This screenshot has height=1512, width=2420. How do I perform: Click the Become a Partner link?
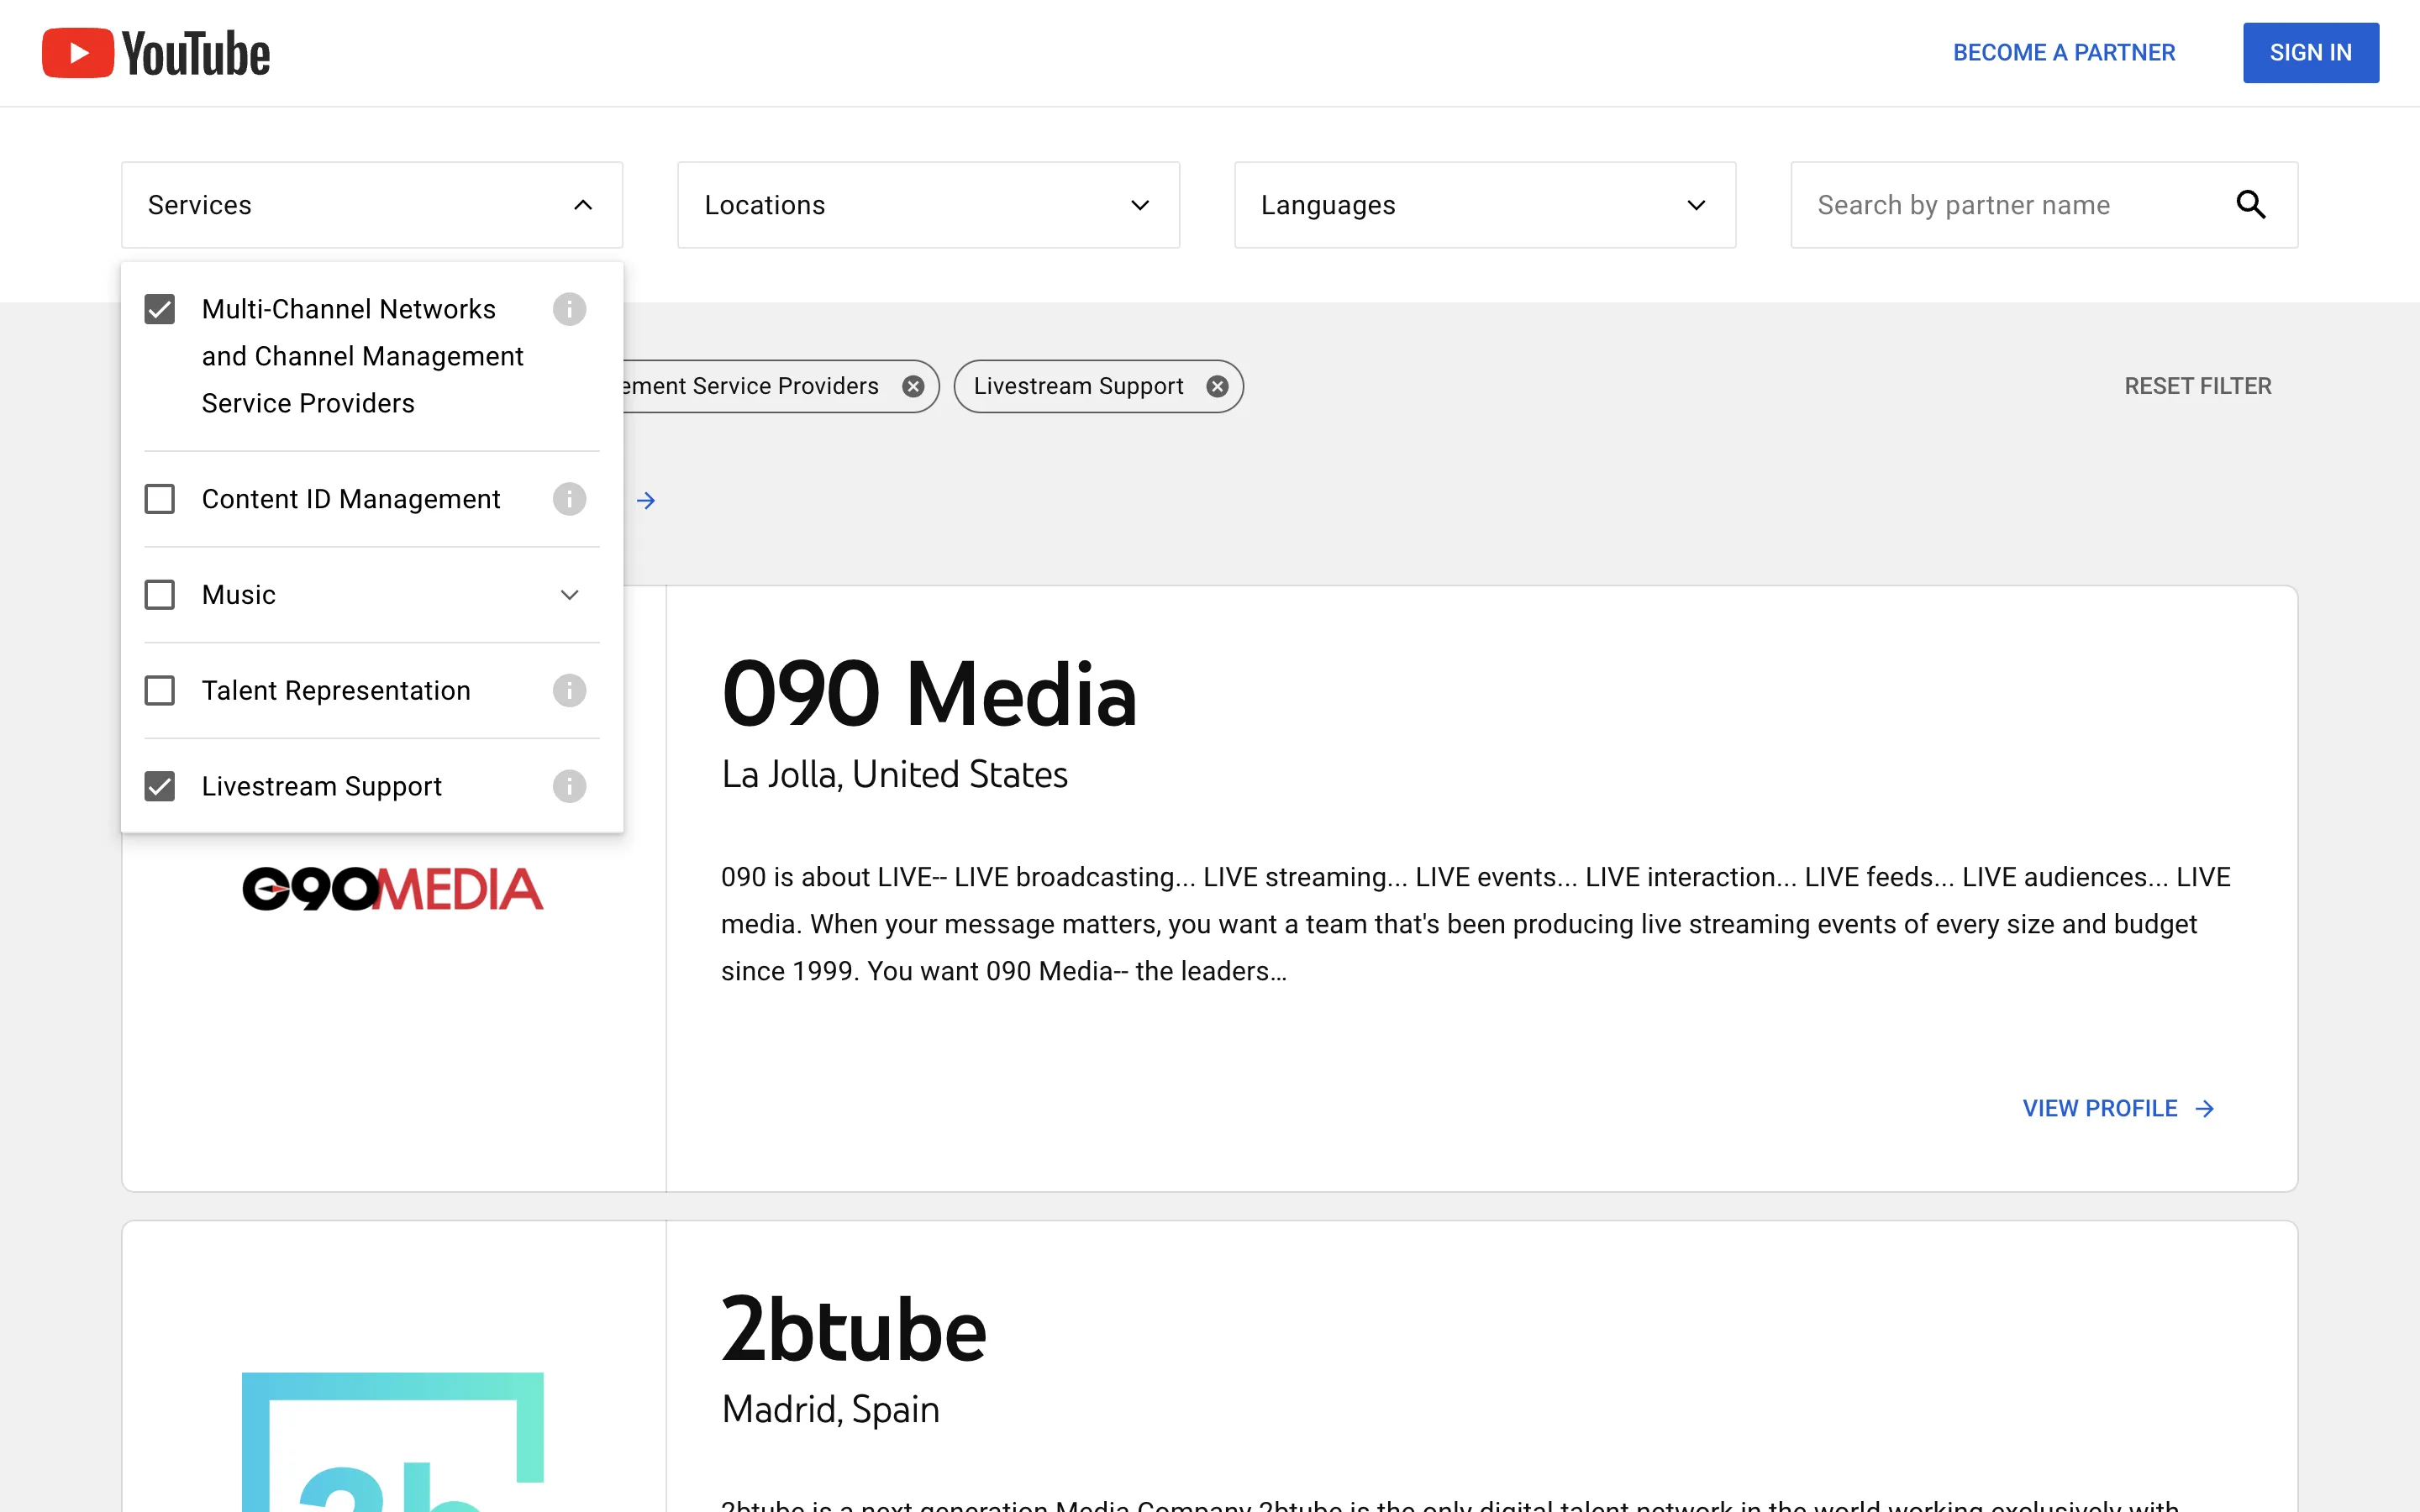pos(2063,53)
